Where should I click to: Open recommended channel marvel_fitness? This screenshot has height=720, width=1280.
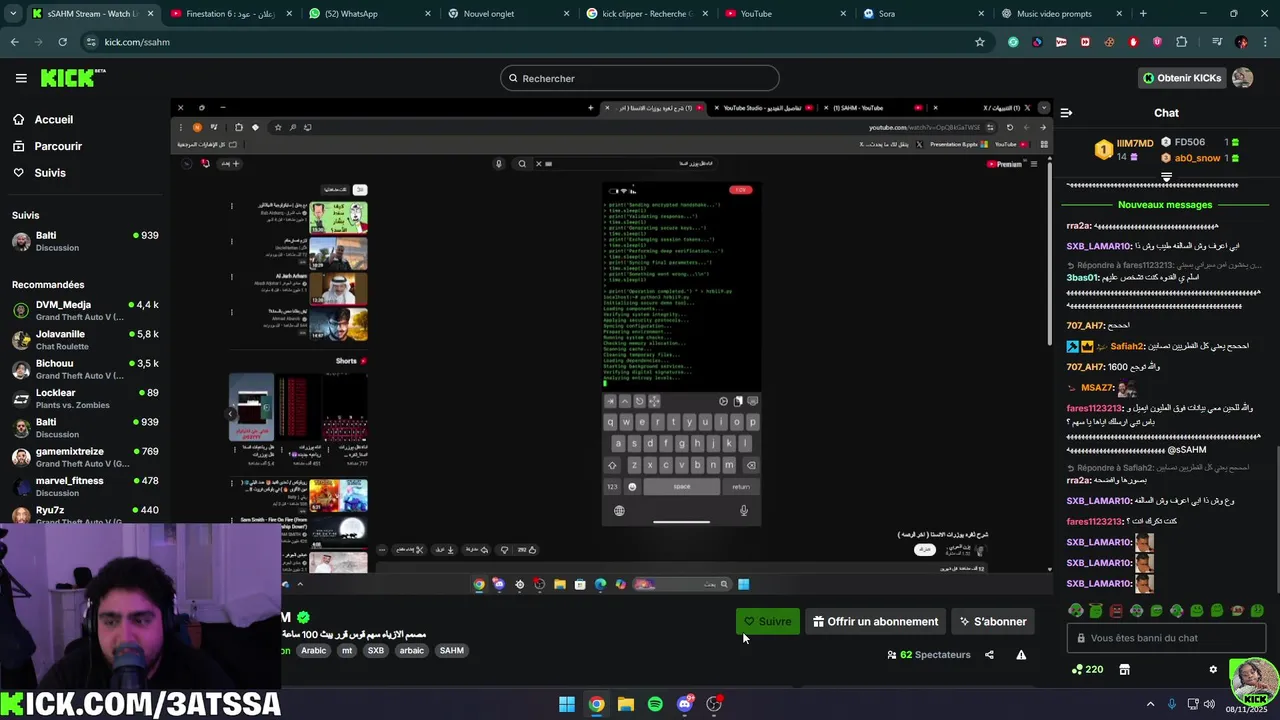point(85,486)
